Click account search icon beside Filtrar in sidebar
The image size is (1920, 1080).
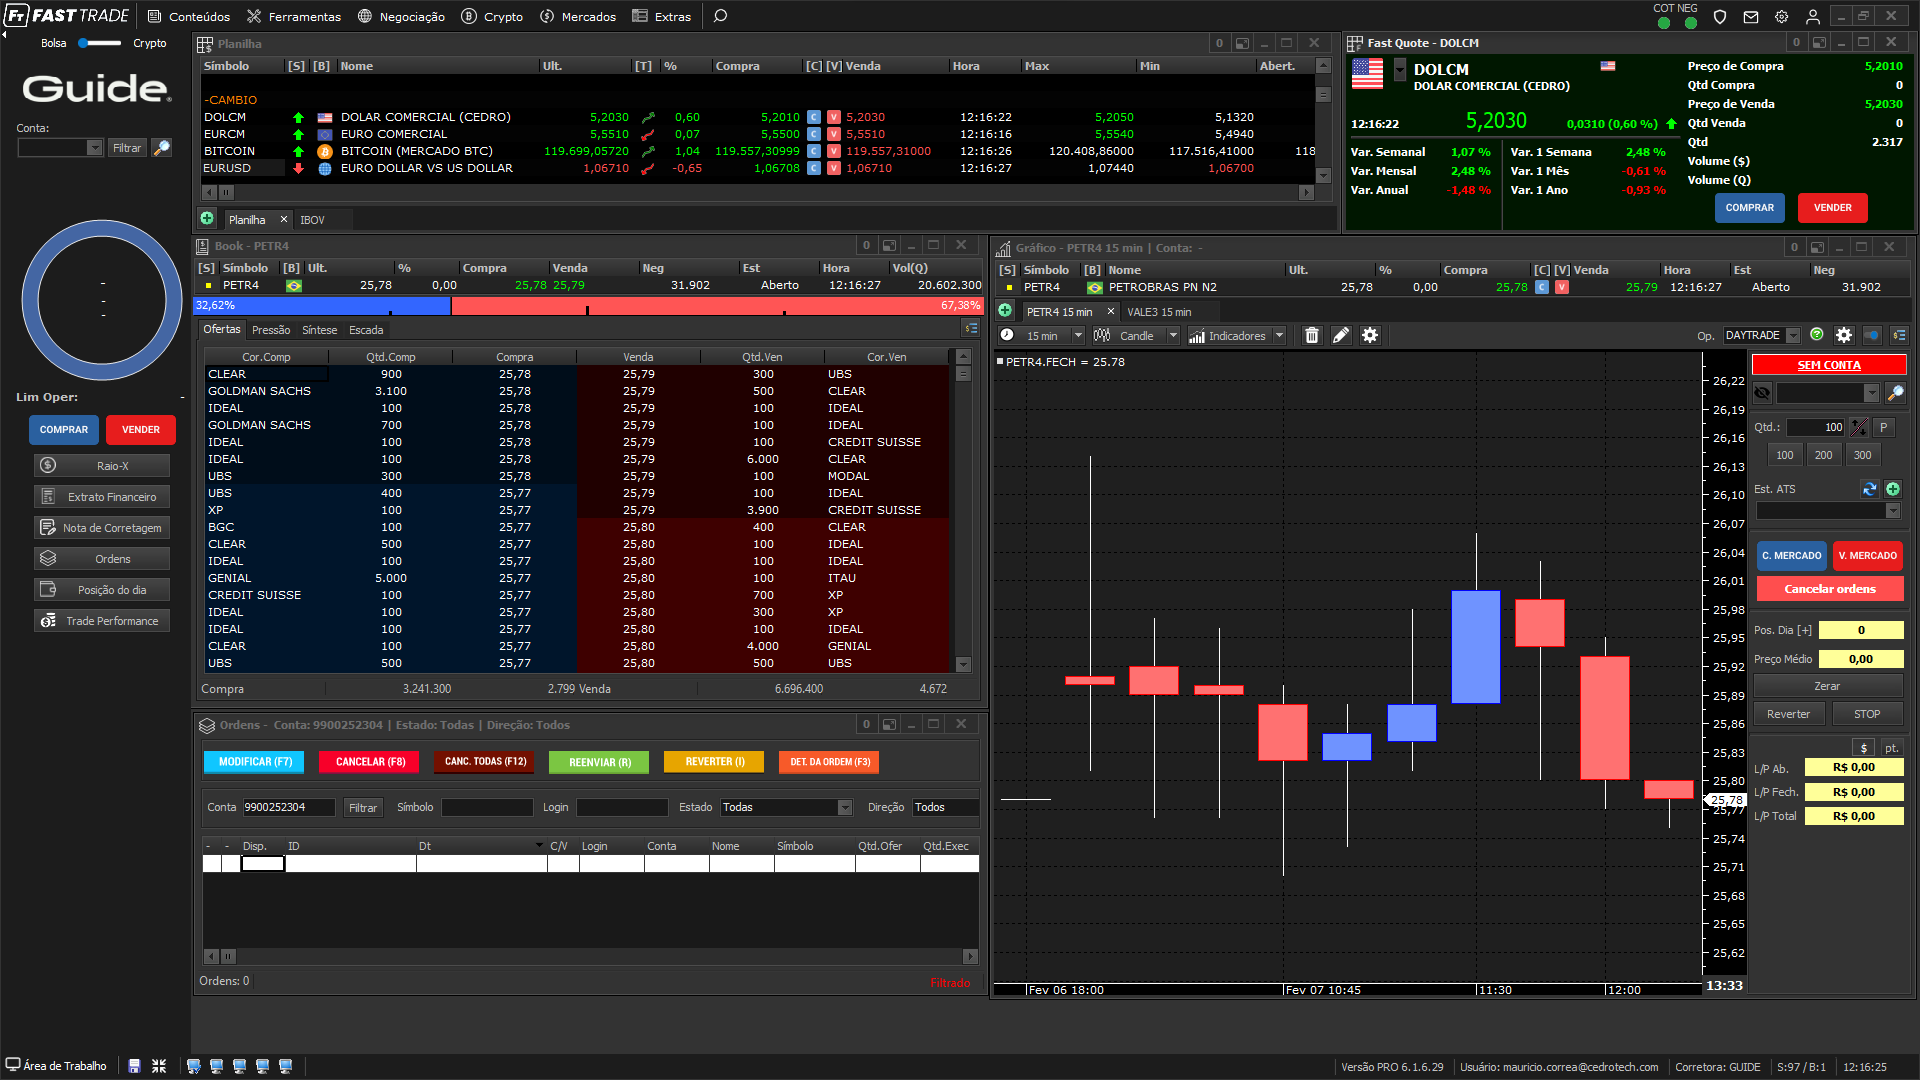(x=161, y=147)
